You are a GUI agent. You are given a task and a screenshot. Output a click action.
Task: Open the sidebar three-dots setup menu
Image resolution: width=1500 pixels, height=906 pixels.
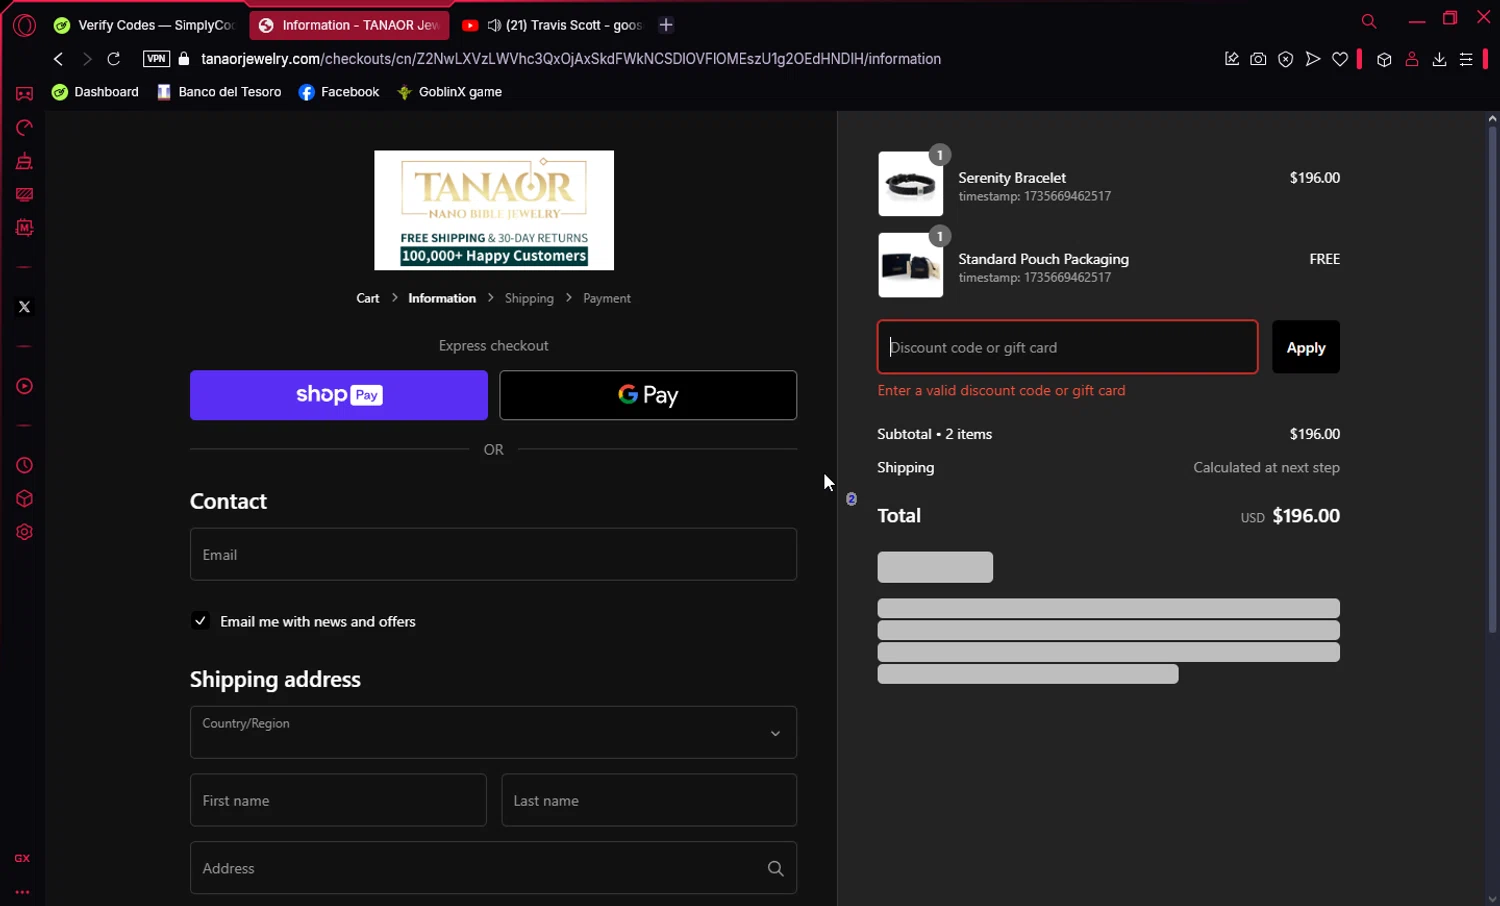tap(22, 891)
